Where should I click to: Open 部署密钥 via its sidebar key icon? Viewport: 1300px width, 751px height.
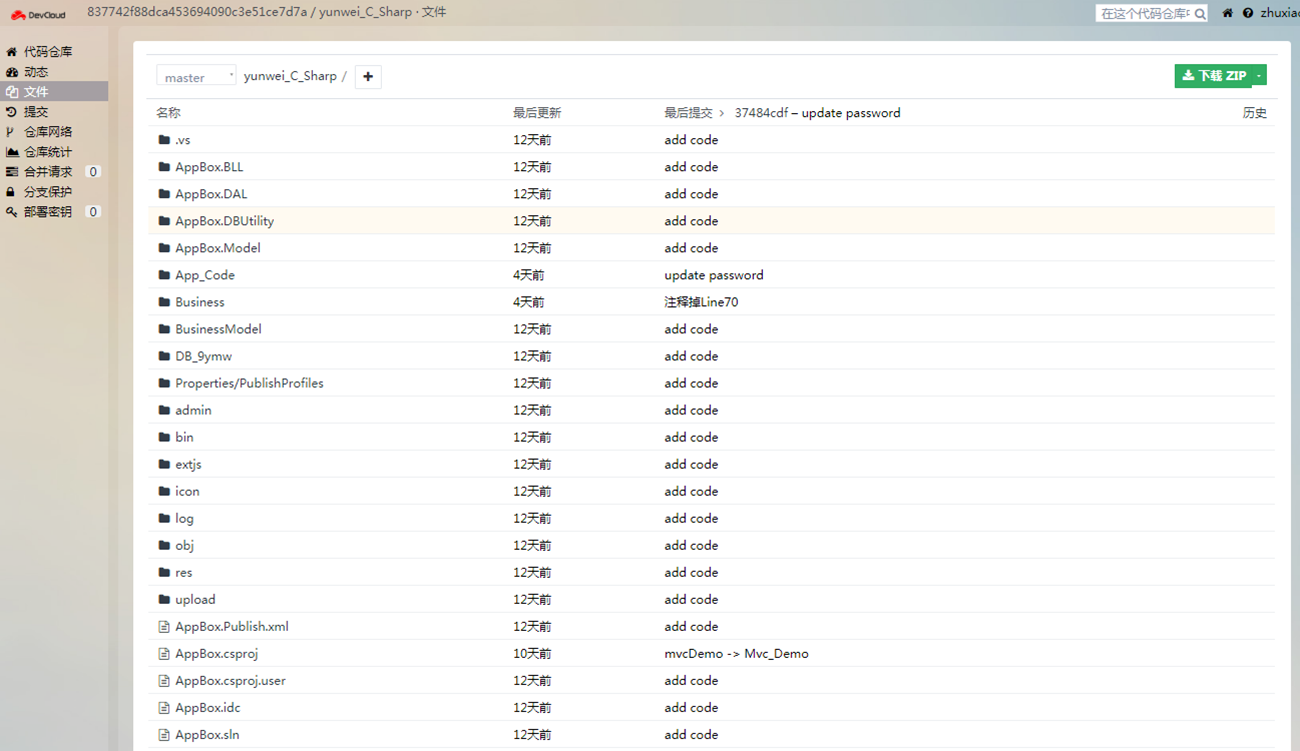pos(12,212)
